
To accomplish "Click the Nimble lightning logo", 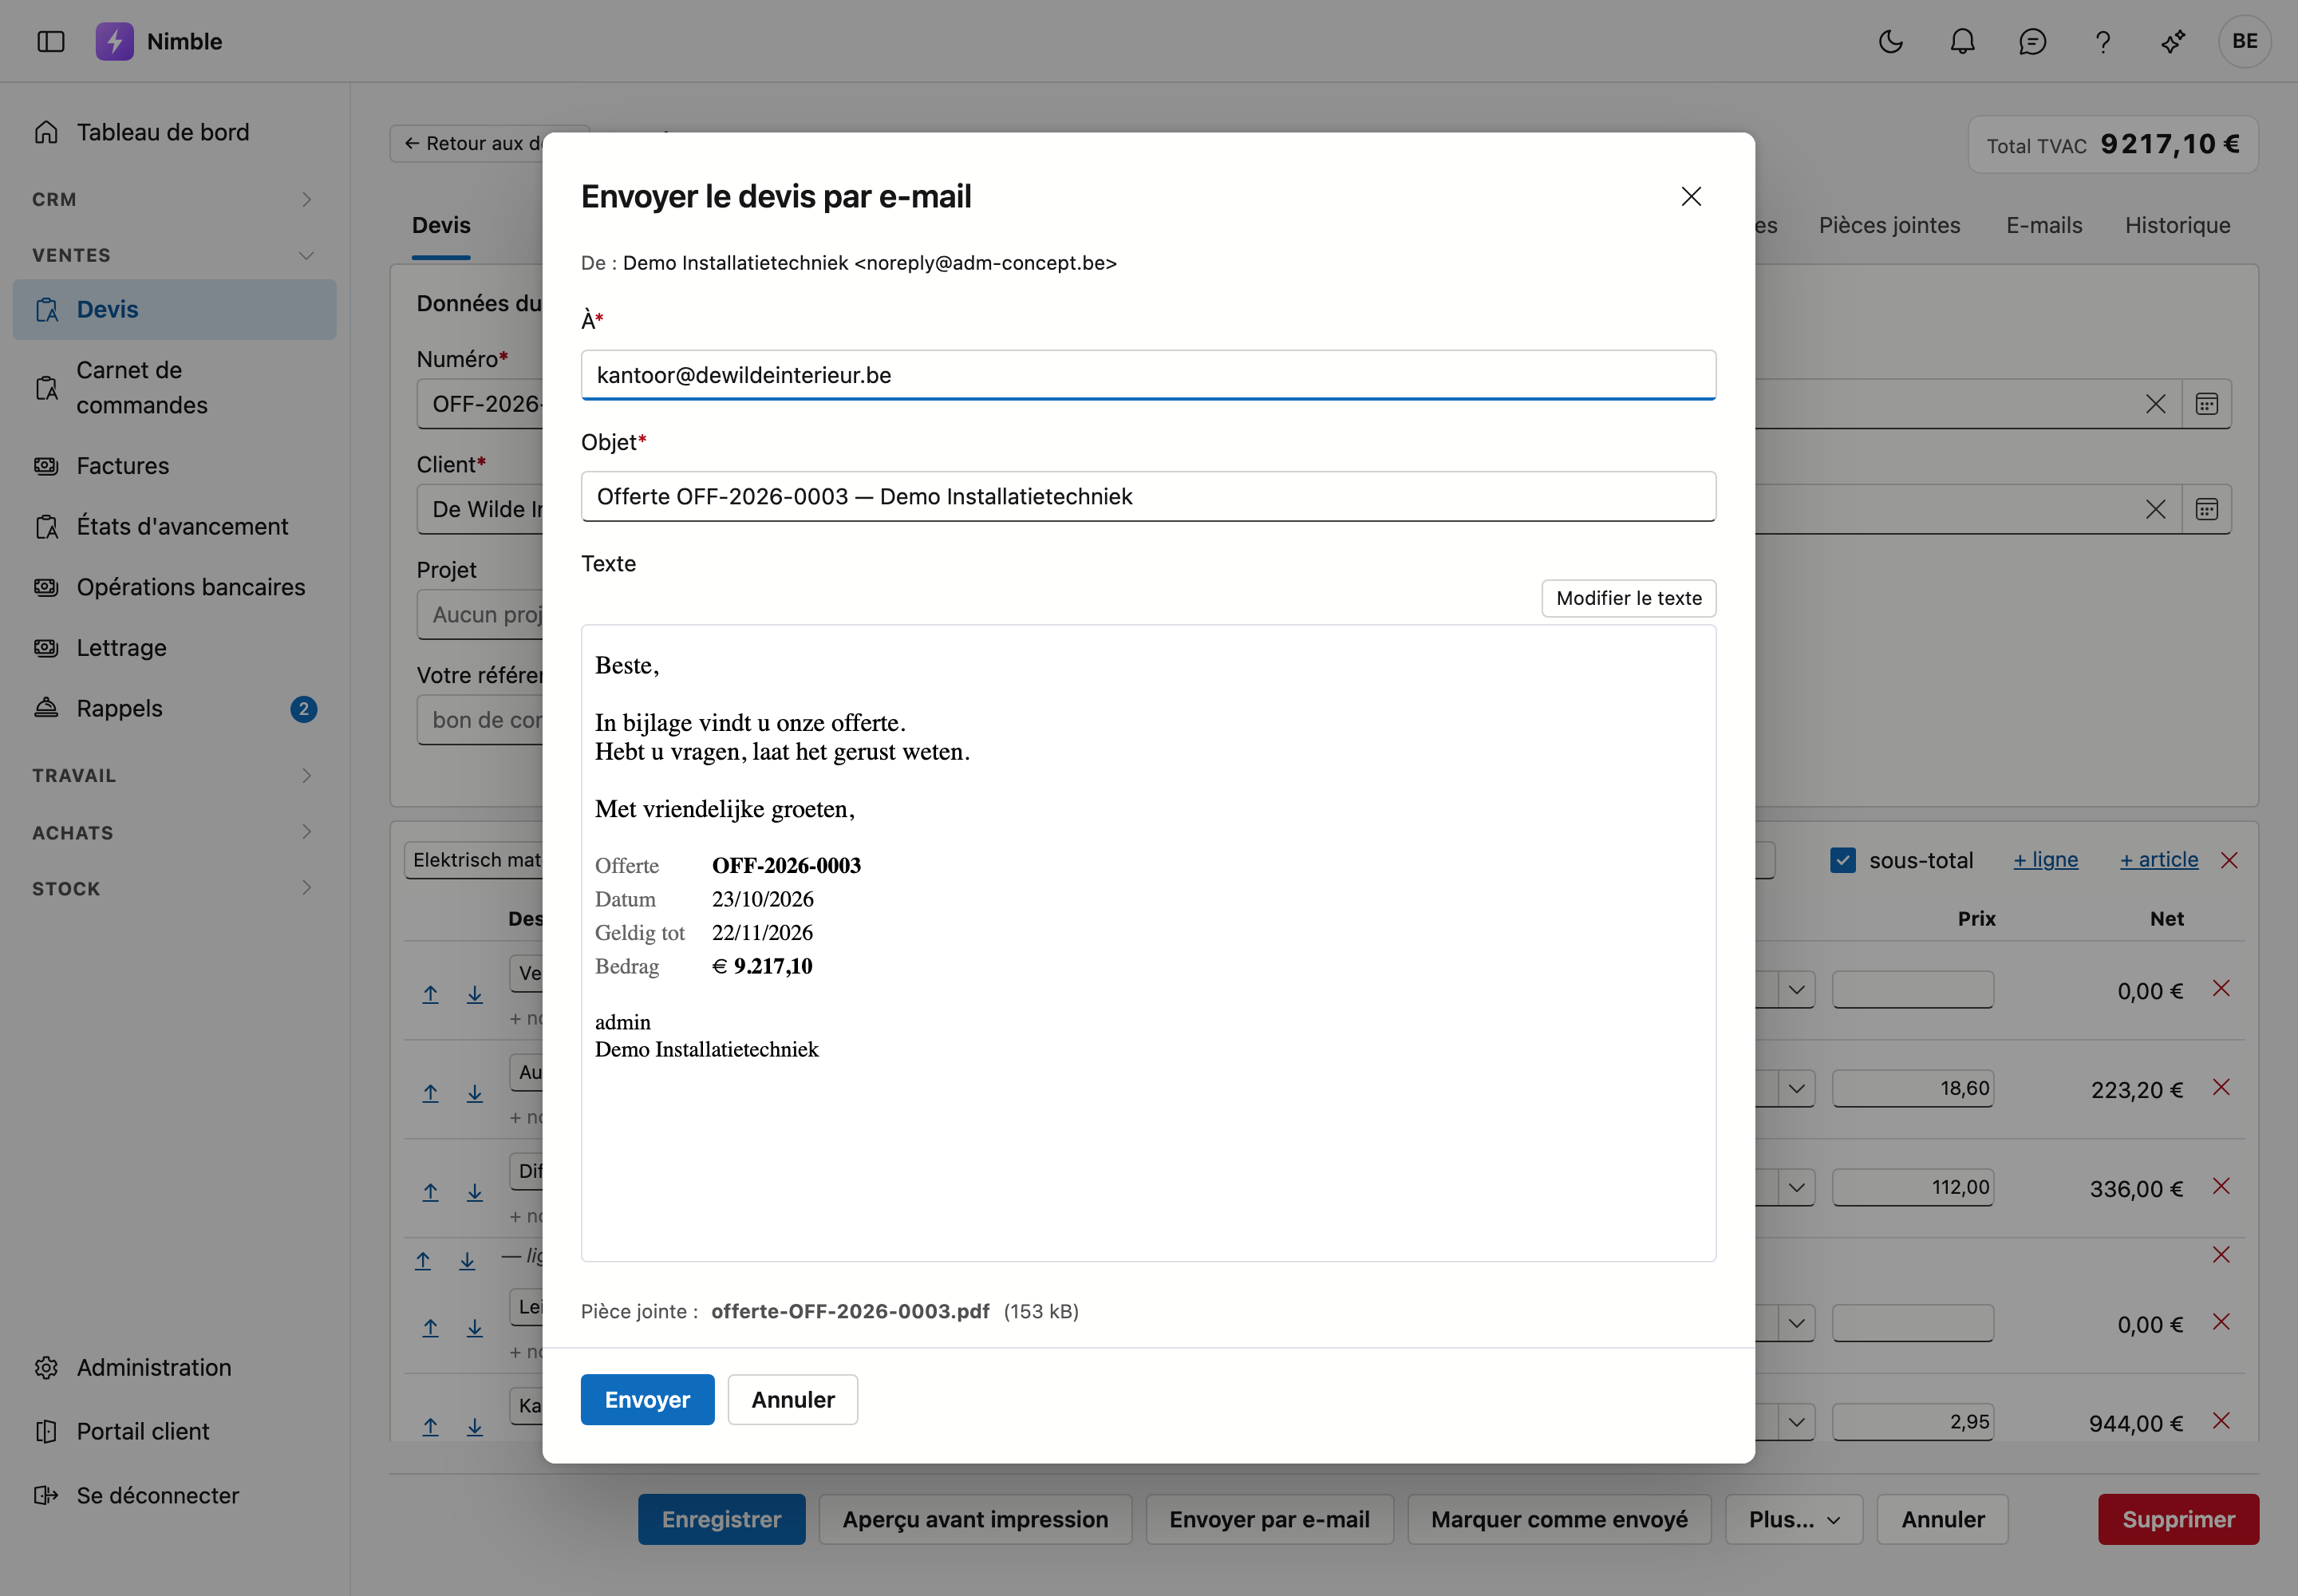I will pyautogui.click(x=115, y=41).
